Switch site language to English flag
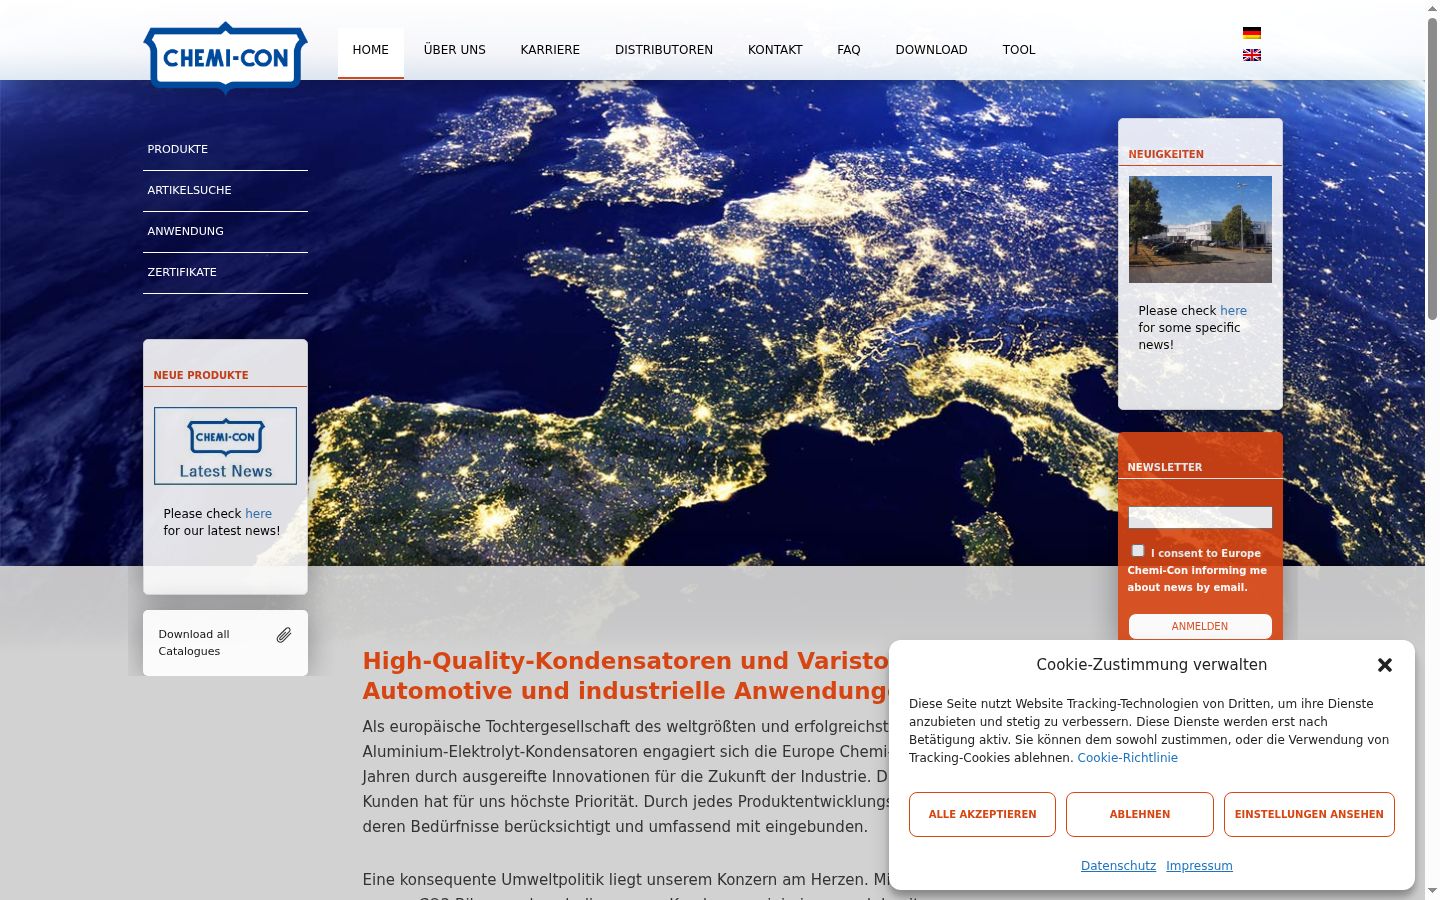 coord(1252,55)
